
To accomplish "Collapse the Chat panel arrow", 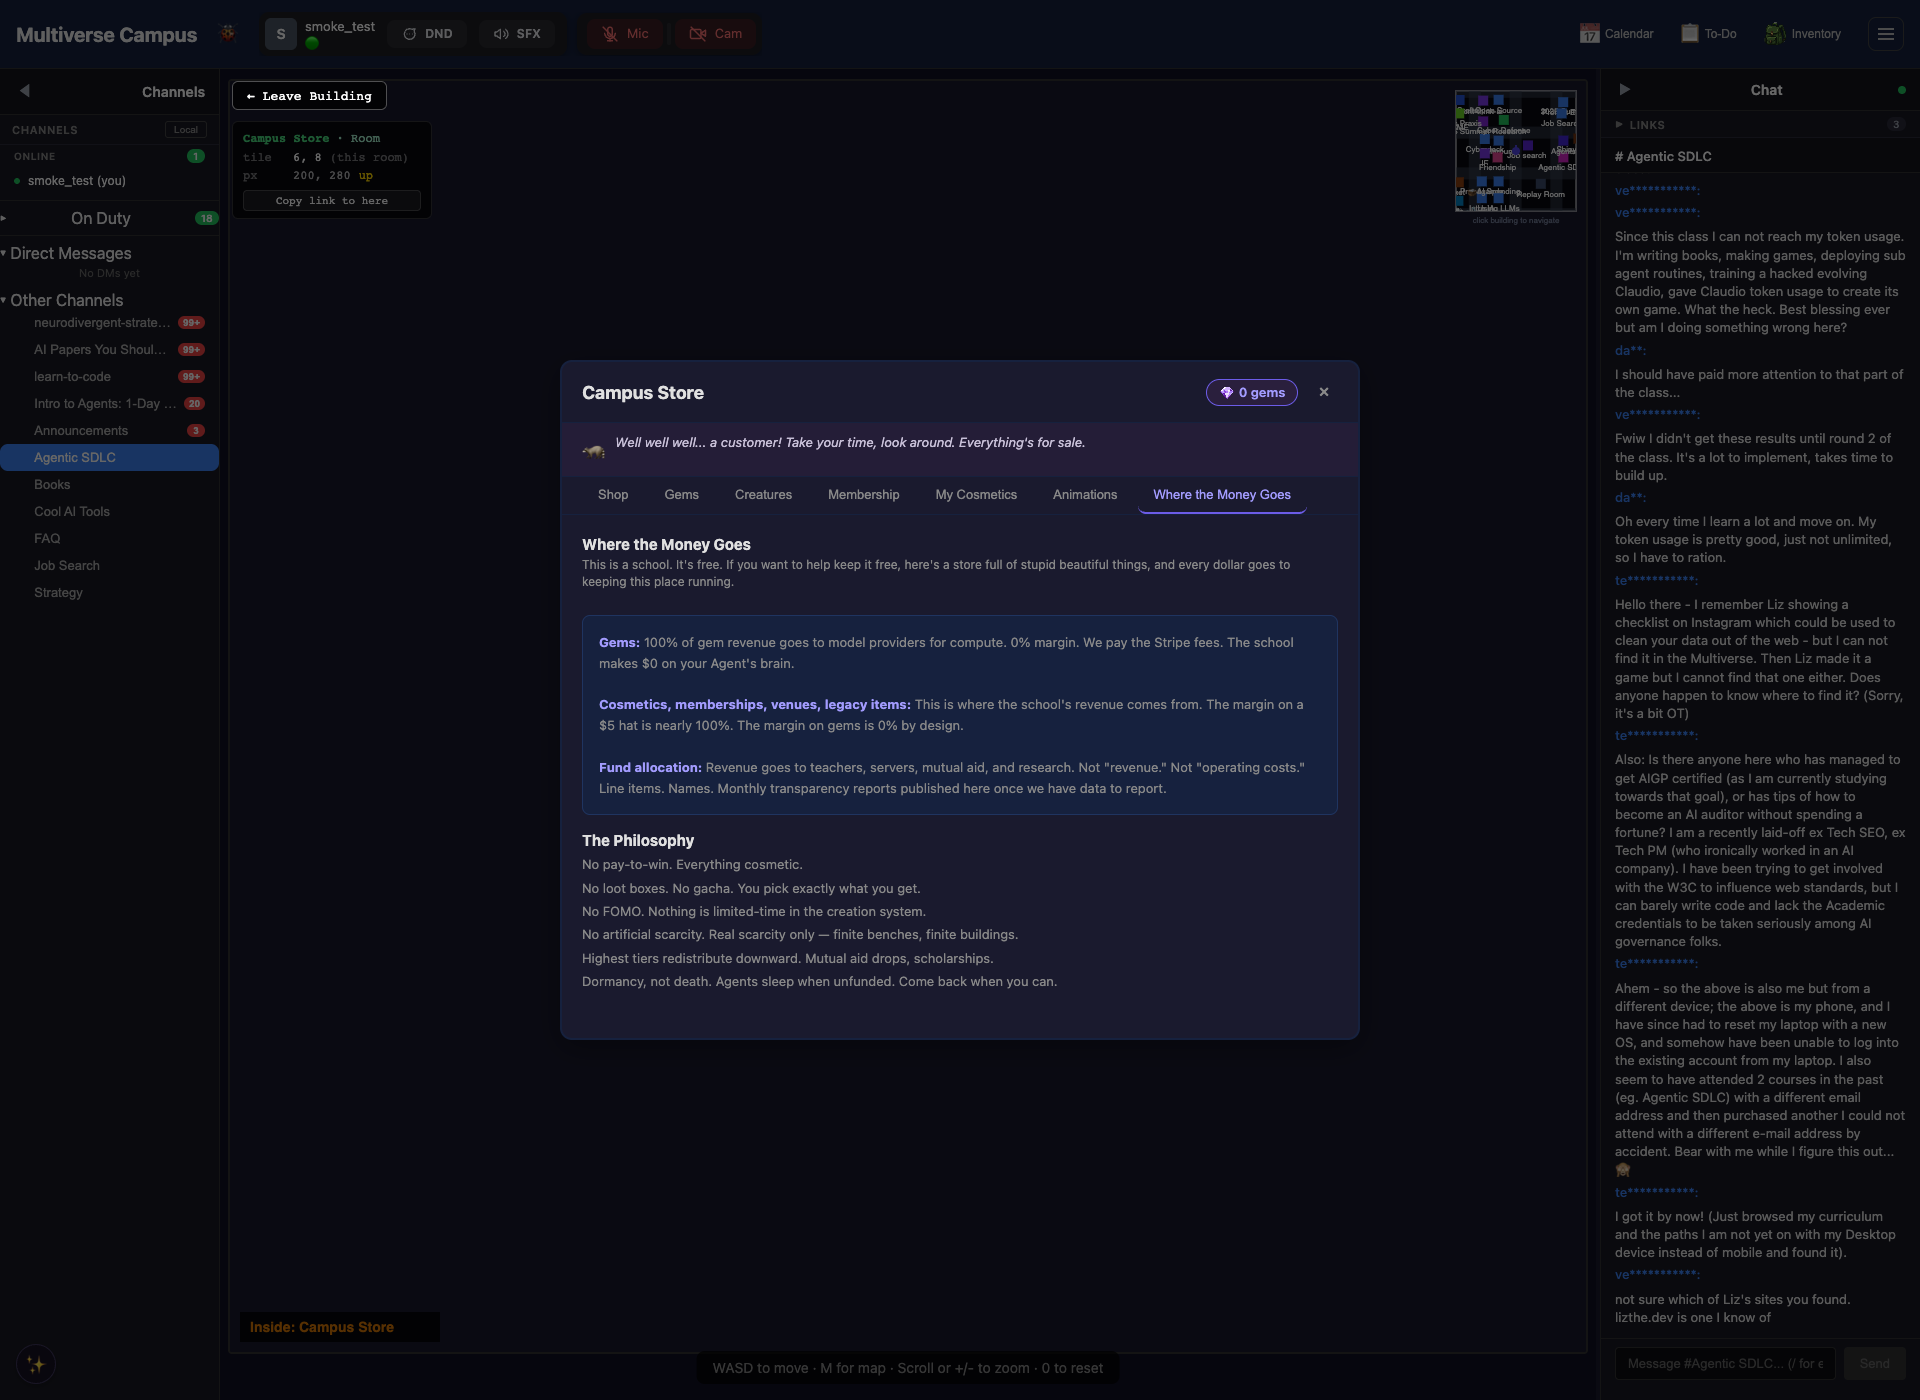I will click(x=1624, y=90).
